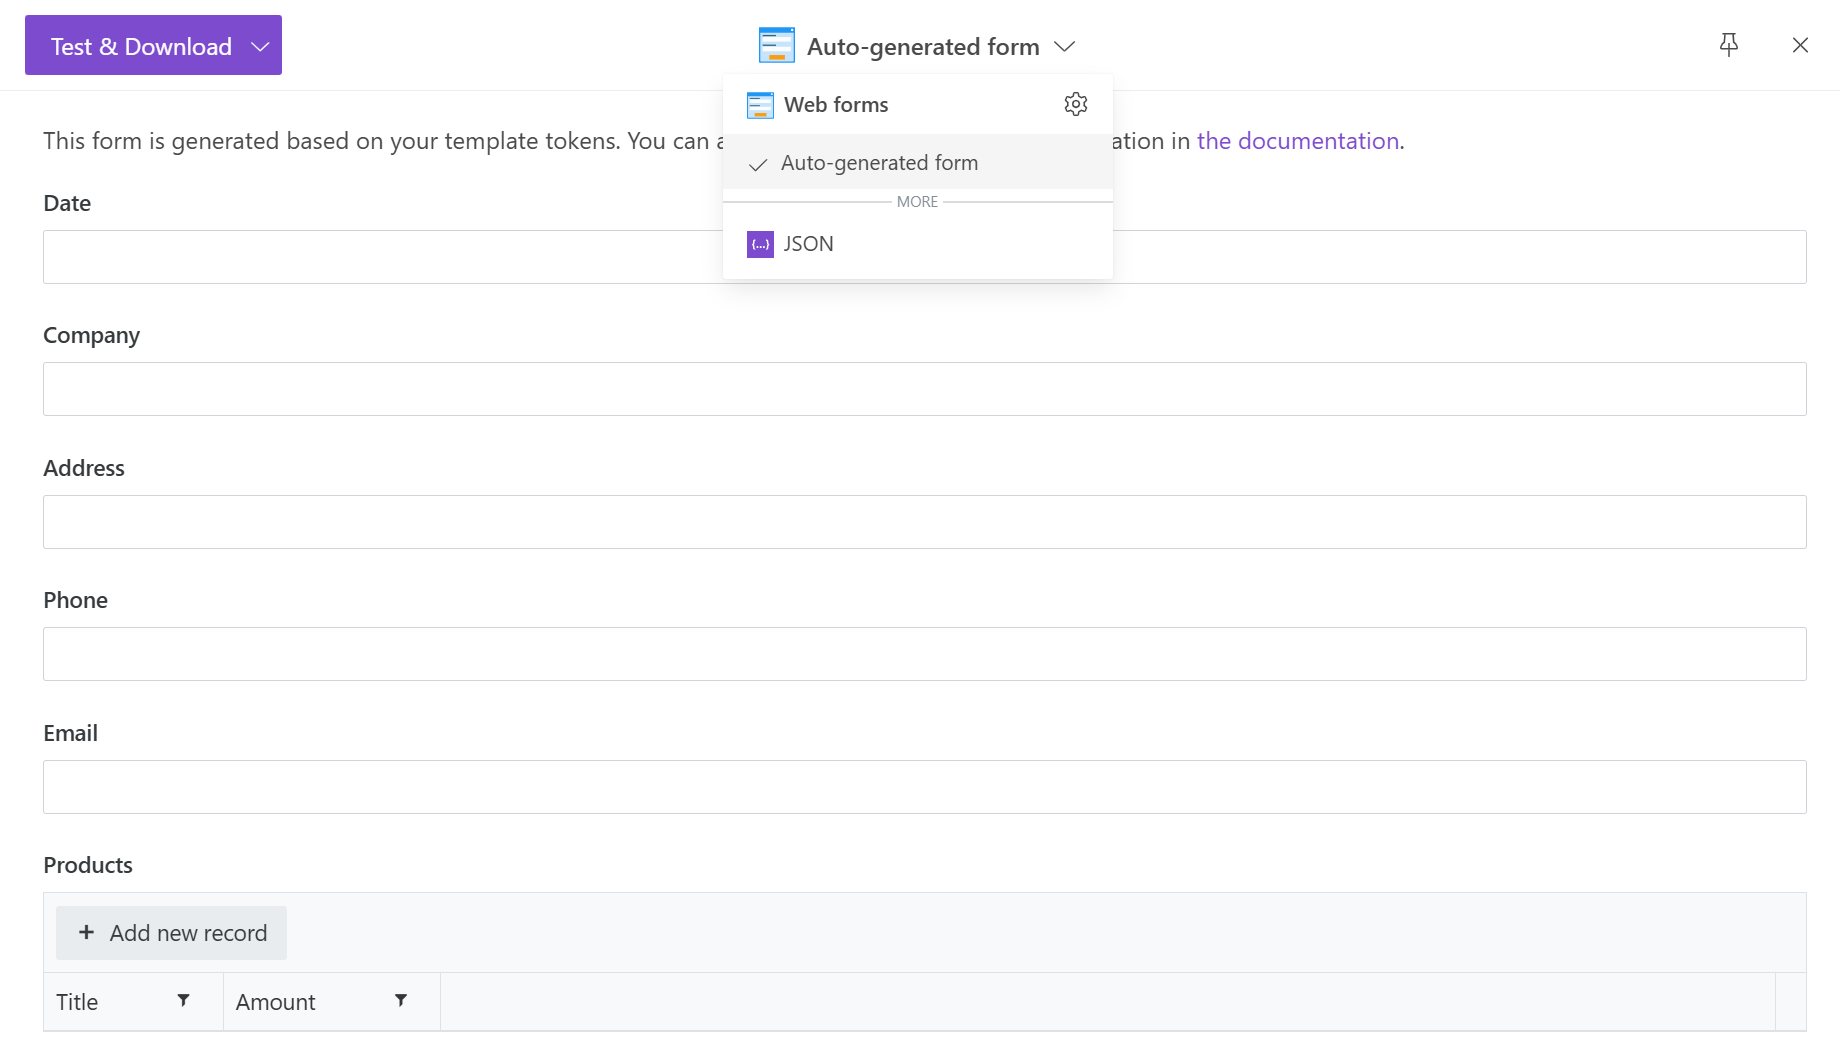This screenshot has width=1840, height=1051.
Task: Close the form panel
Action: 1800,45
